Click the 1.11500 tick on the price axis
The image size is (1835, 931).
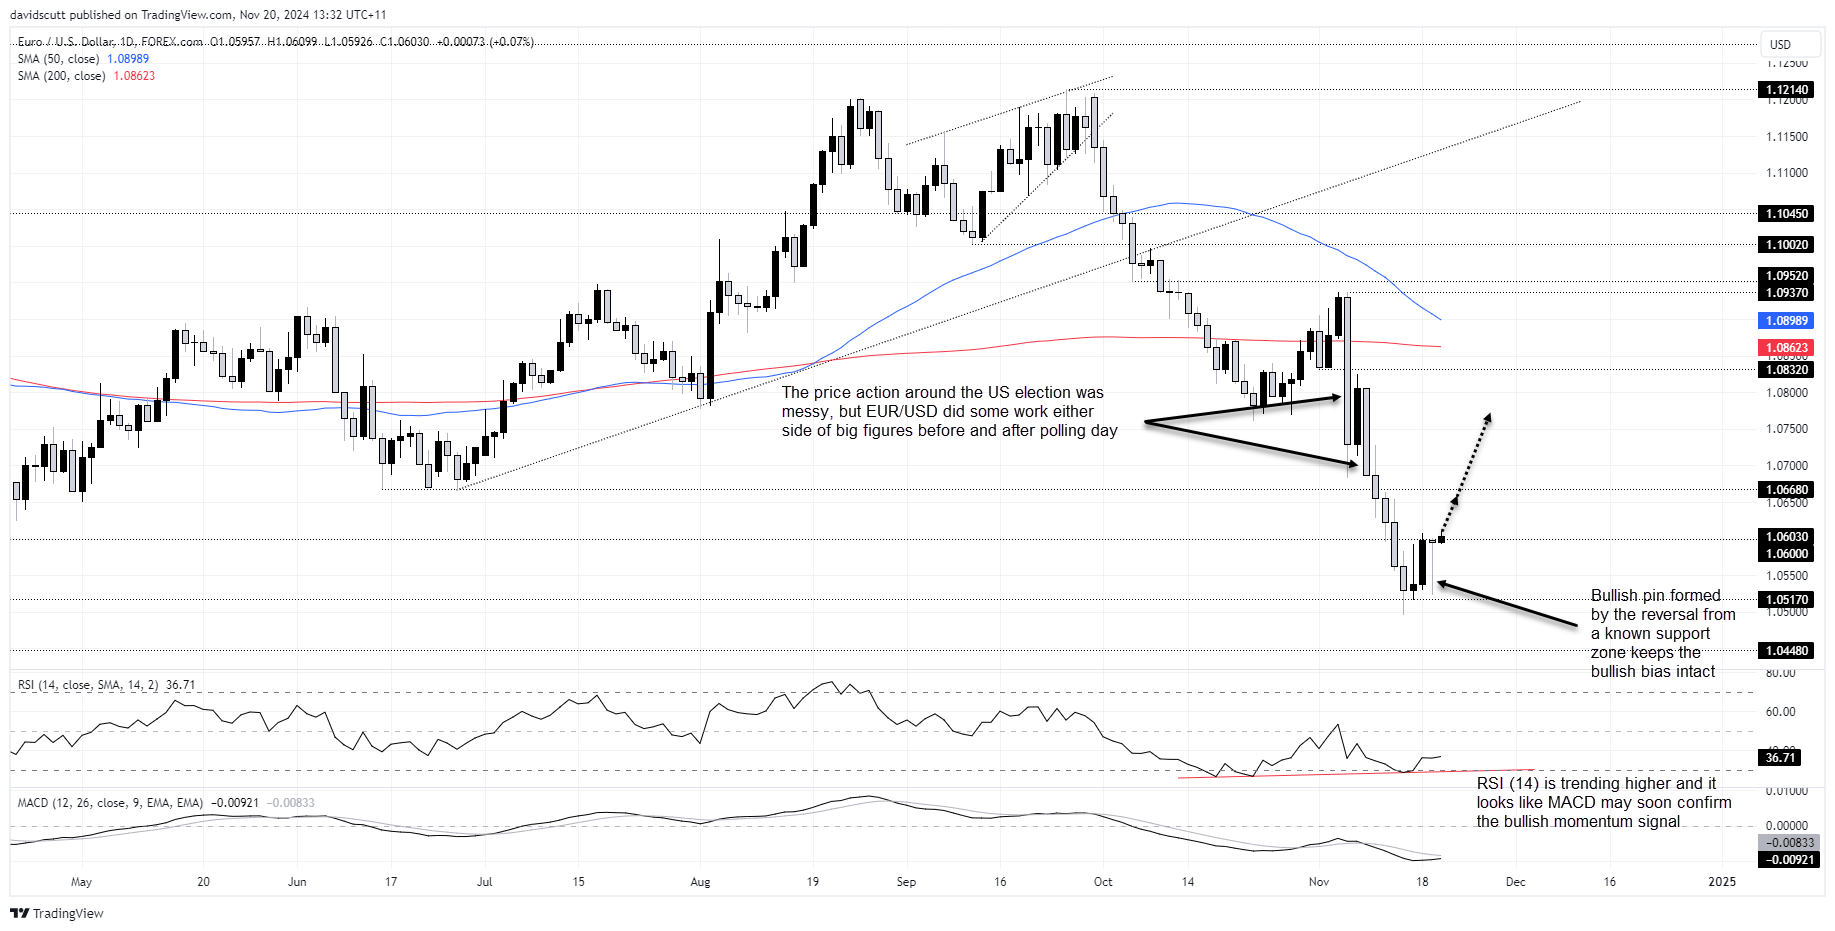(1786, 137)
